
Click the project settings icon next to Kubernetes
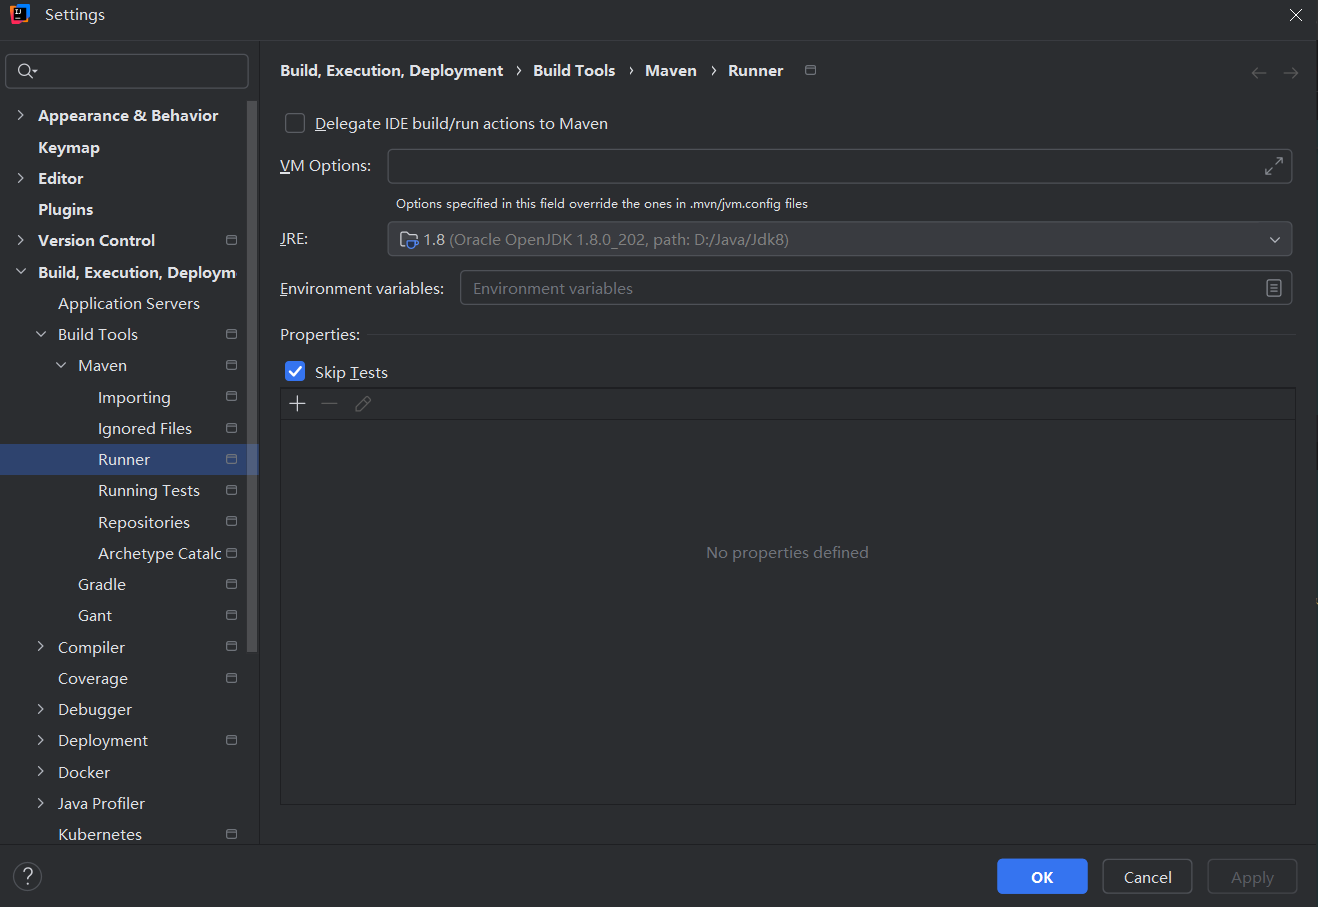coord(232,834)
